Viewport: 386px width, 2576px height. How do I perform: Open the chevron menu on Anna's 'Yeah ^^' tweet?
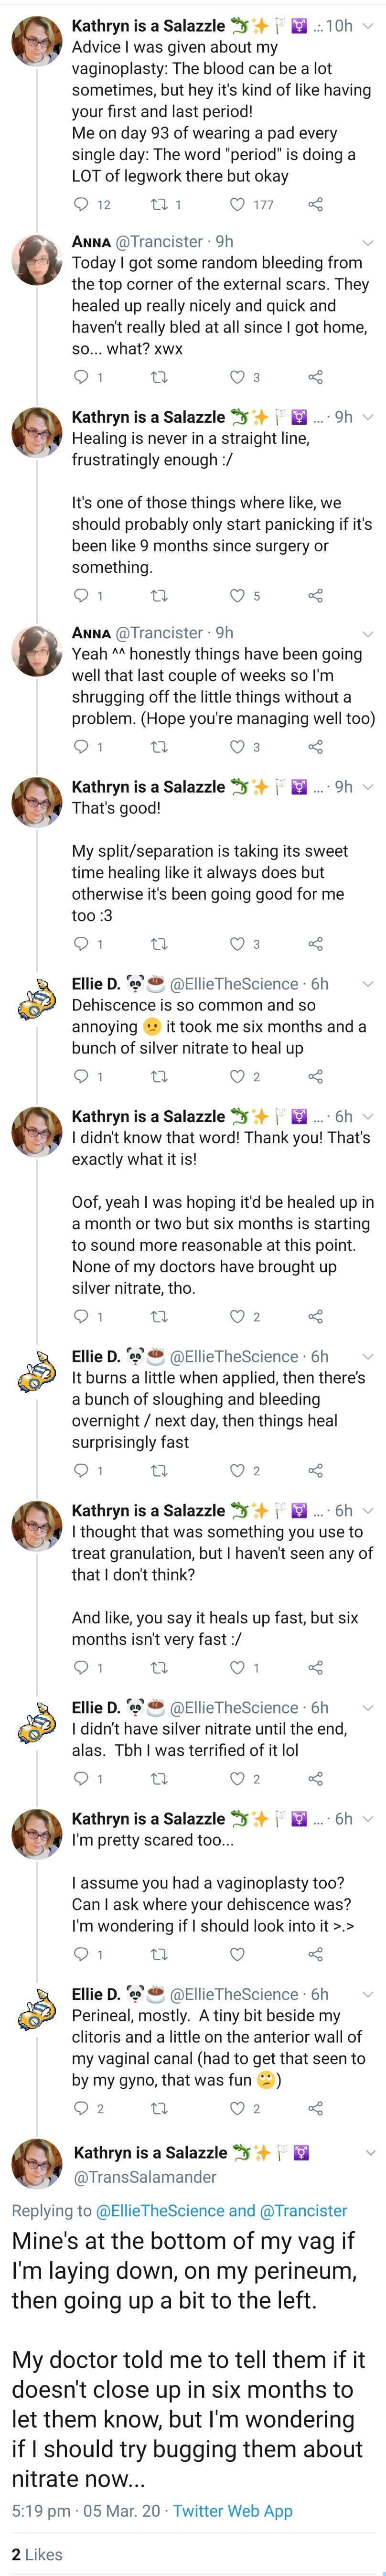point(367,633)
